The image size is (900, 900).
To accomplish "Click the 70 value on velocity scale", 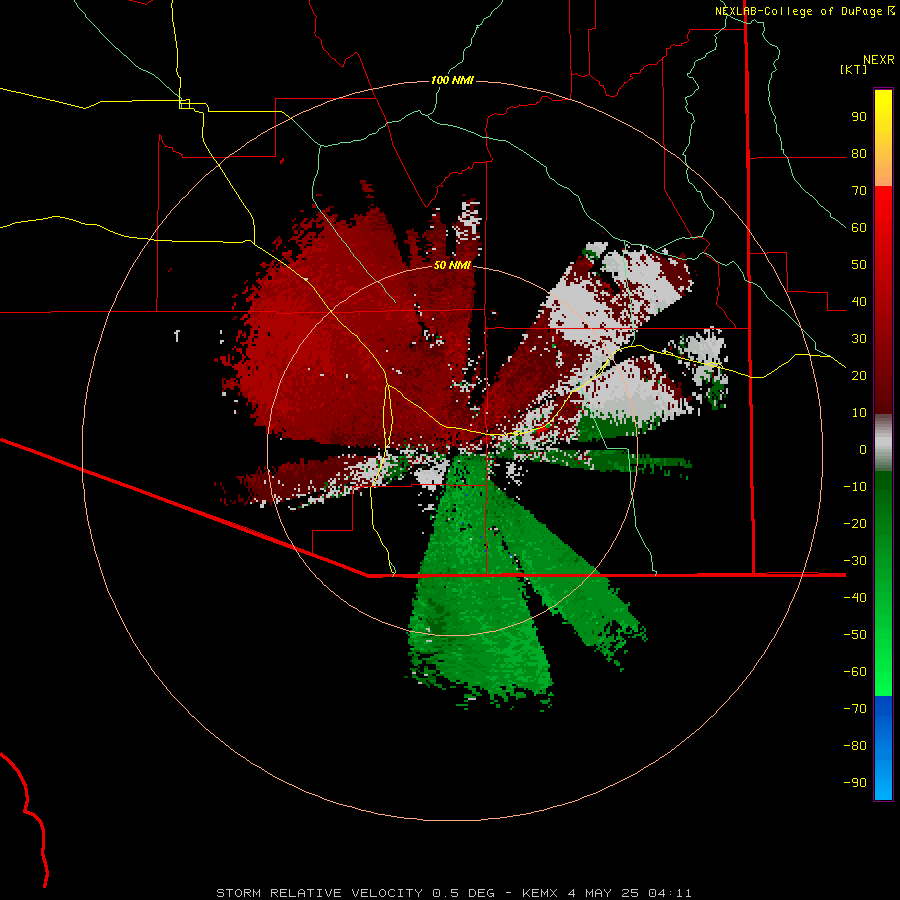I will [x=859, y=191].
